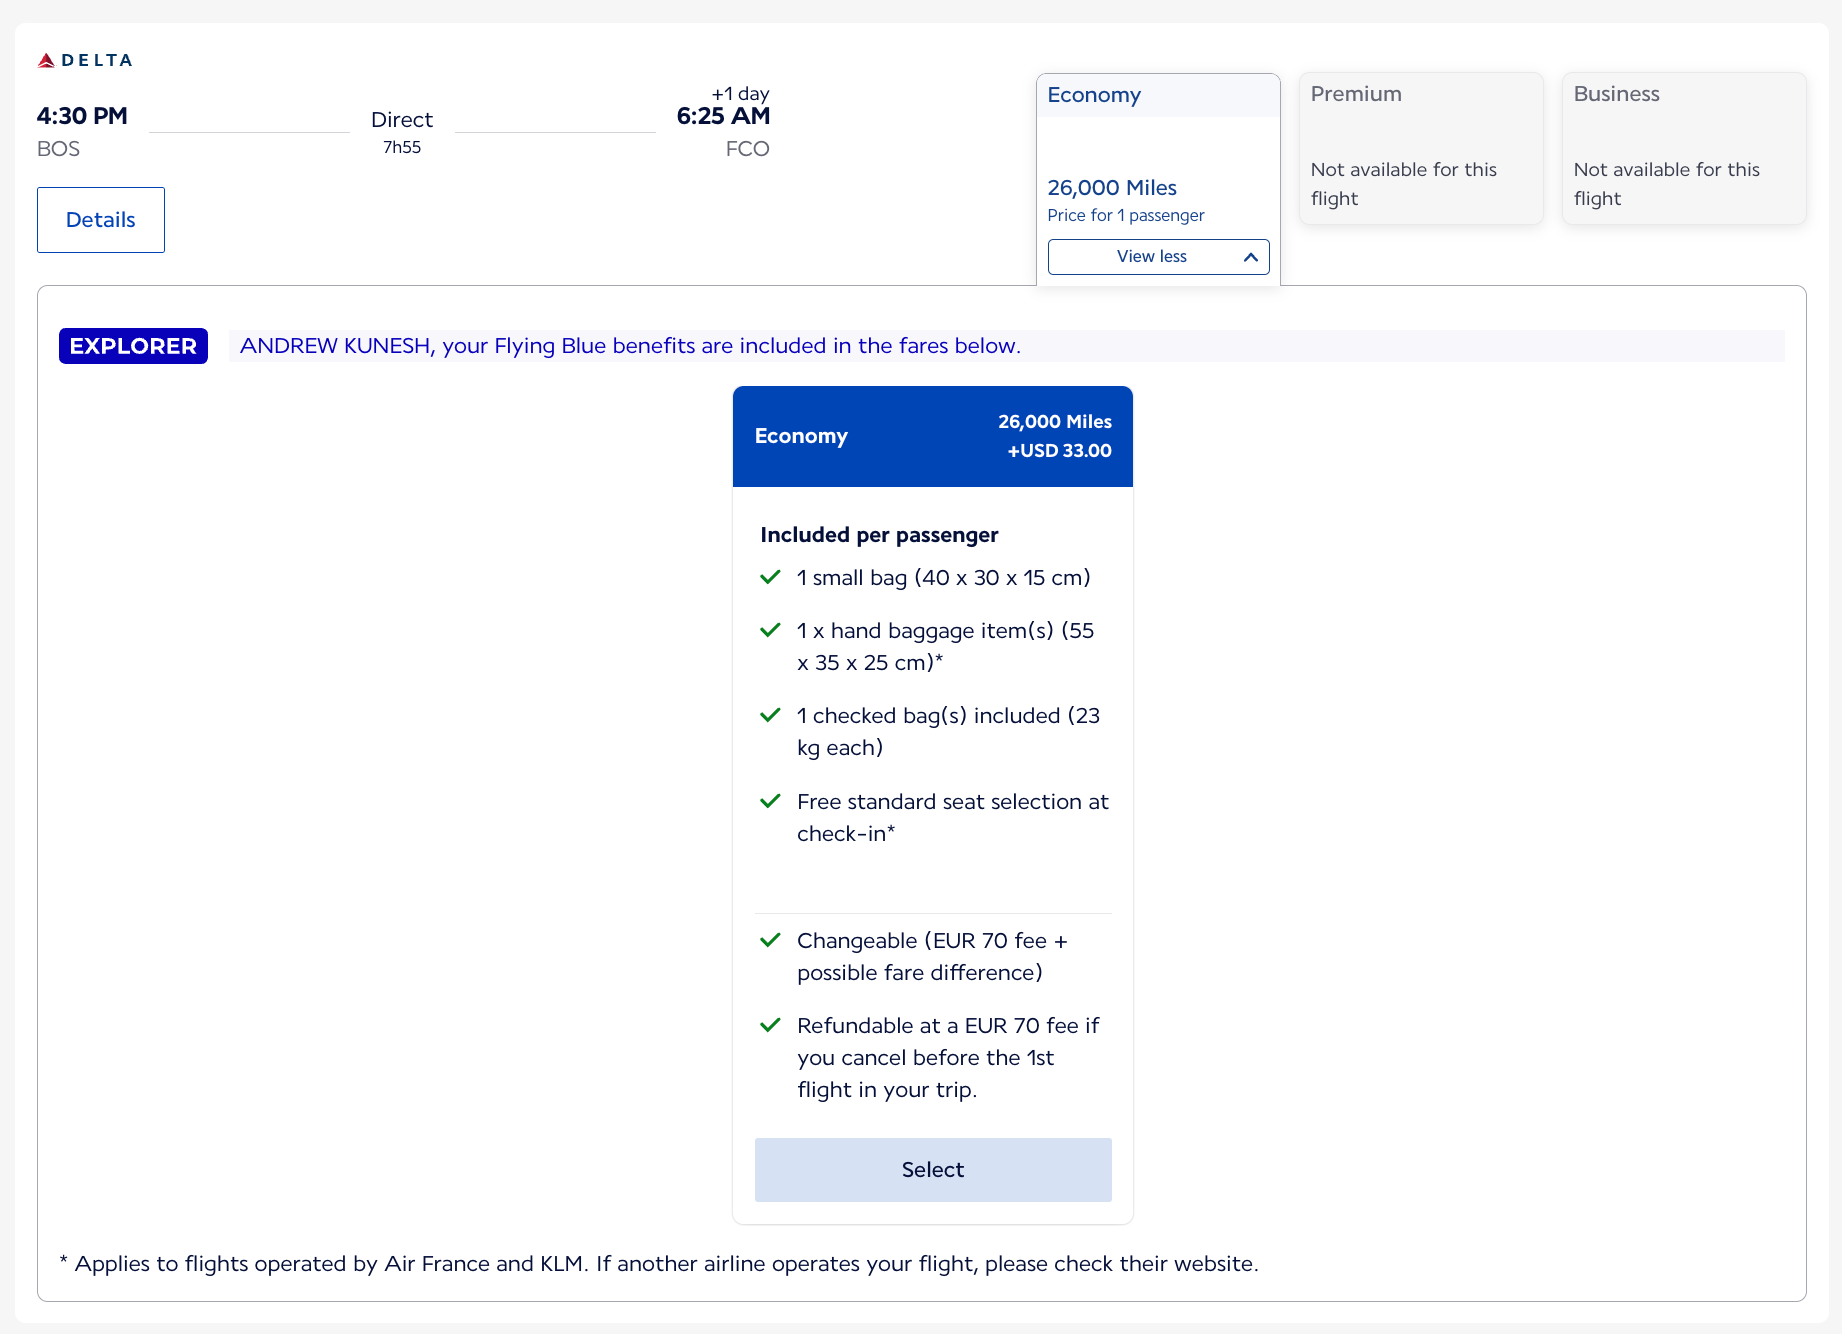Click the 'Changeable (EUR 70 fee' line
The width and height of the screenshot is (1842, 1334).
click(x=932, y=957)
